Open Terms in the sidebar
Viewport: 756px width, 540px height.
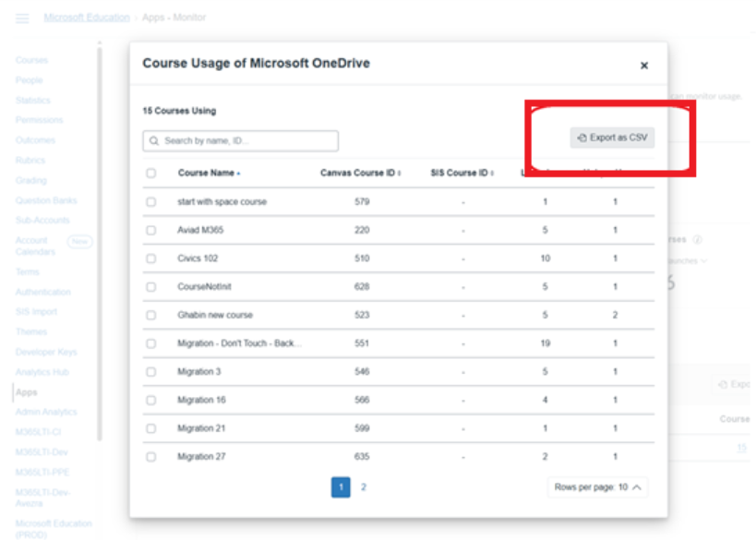(27, 272)
